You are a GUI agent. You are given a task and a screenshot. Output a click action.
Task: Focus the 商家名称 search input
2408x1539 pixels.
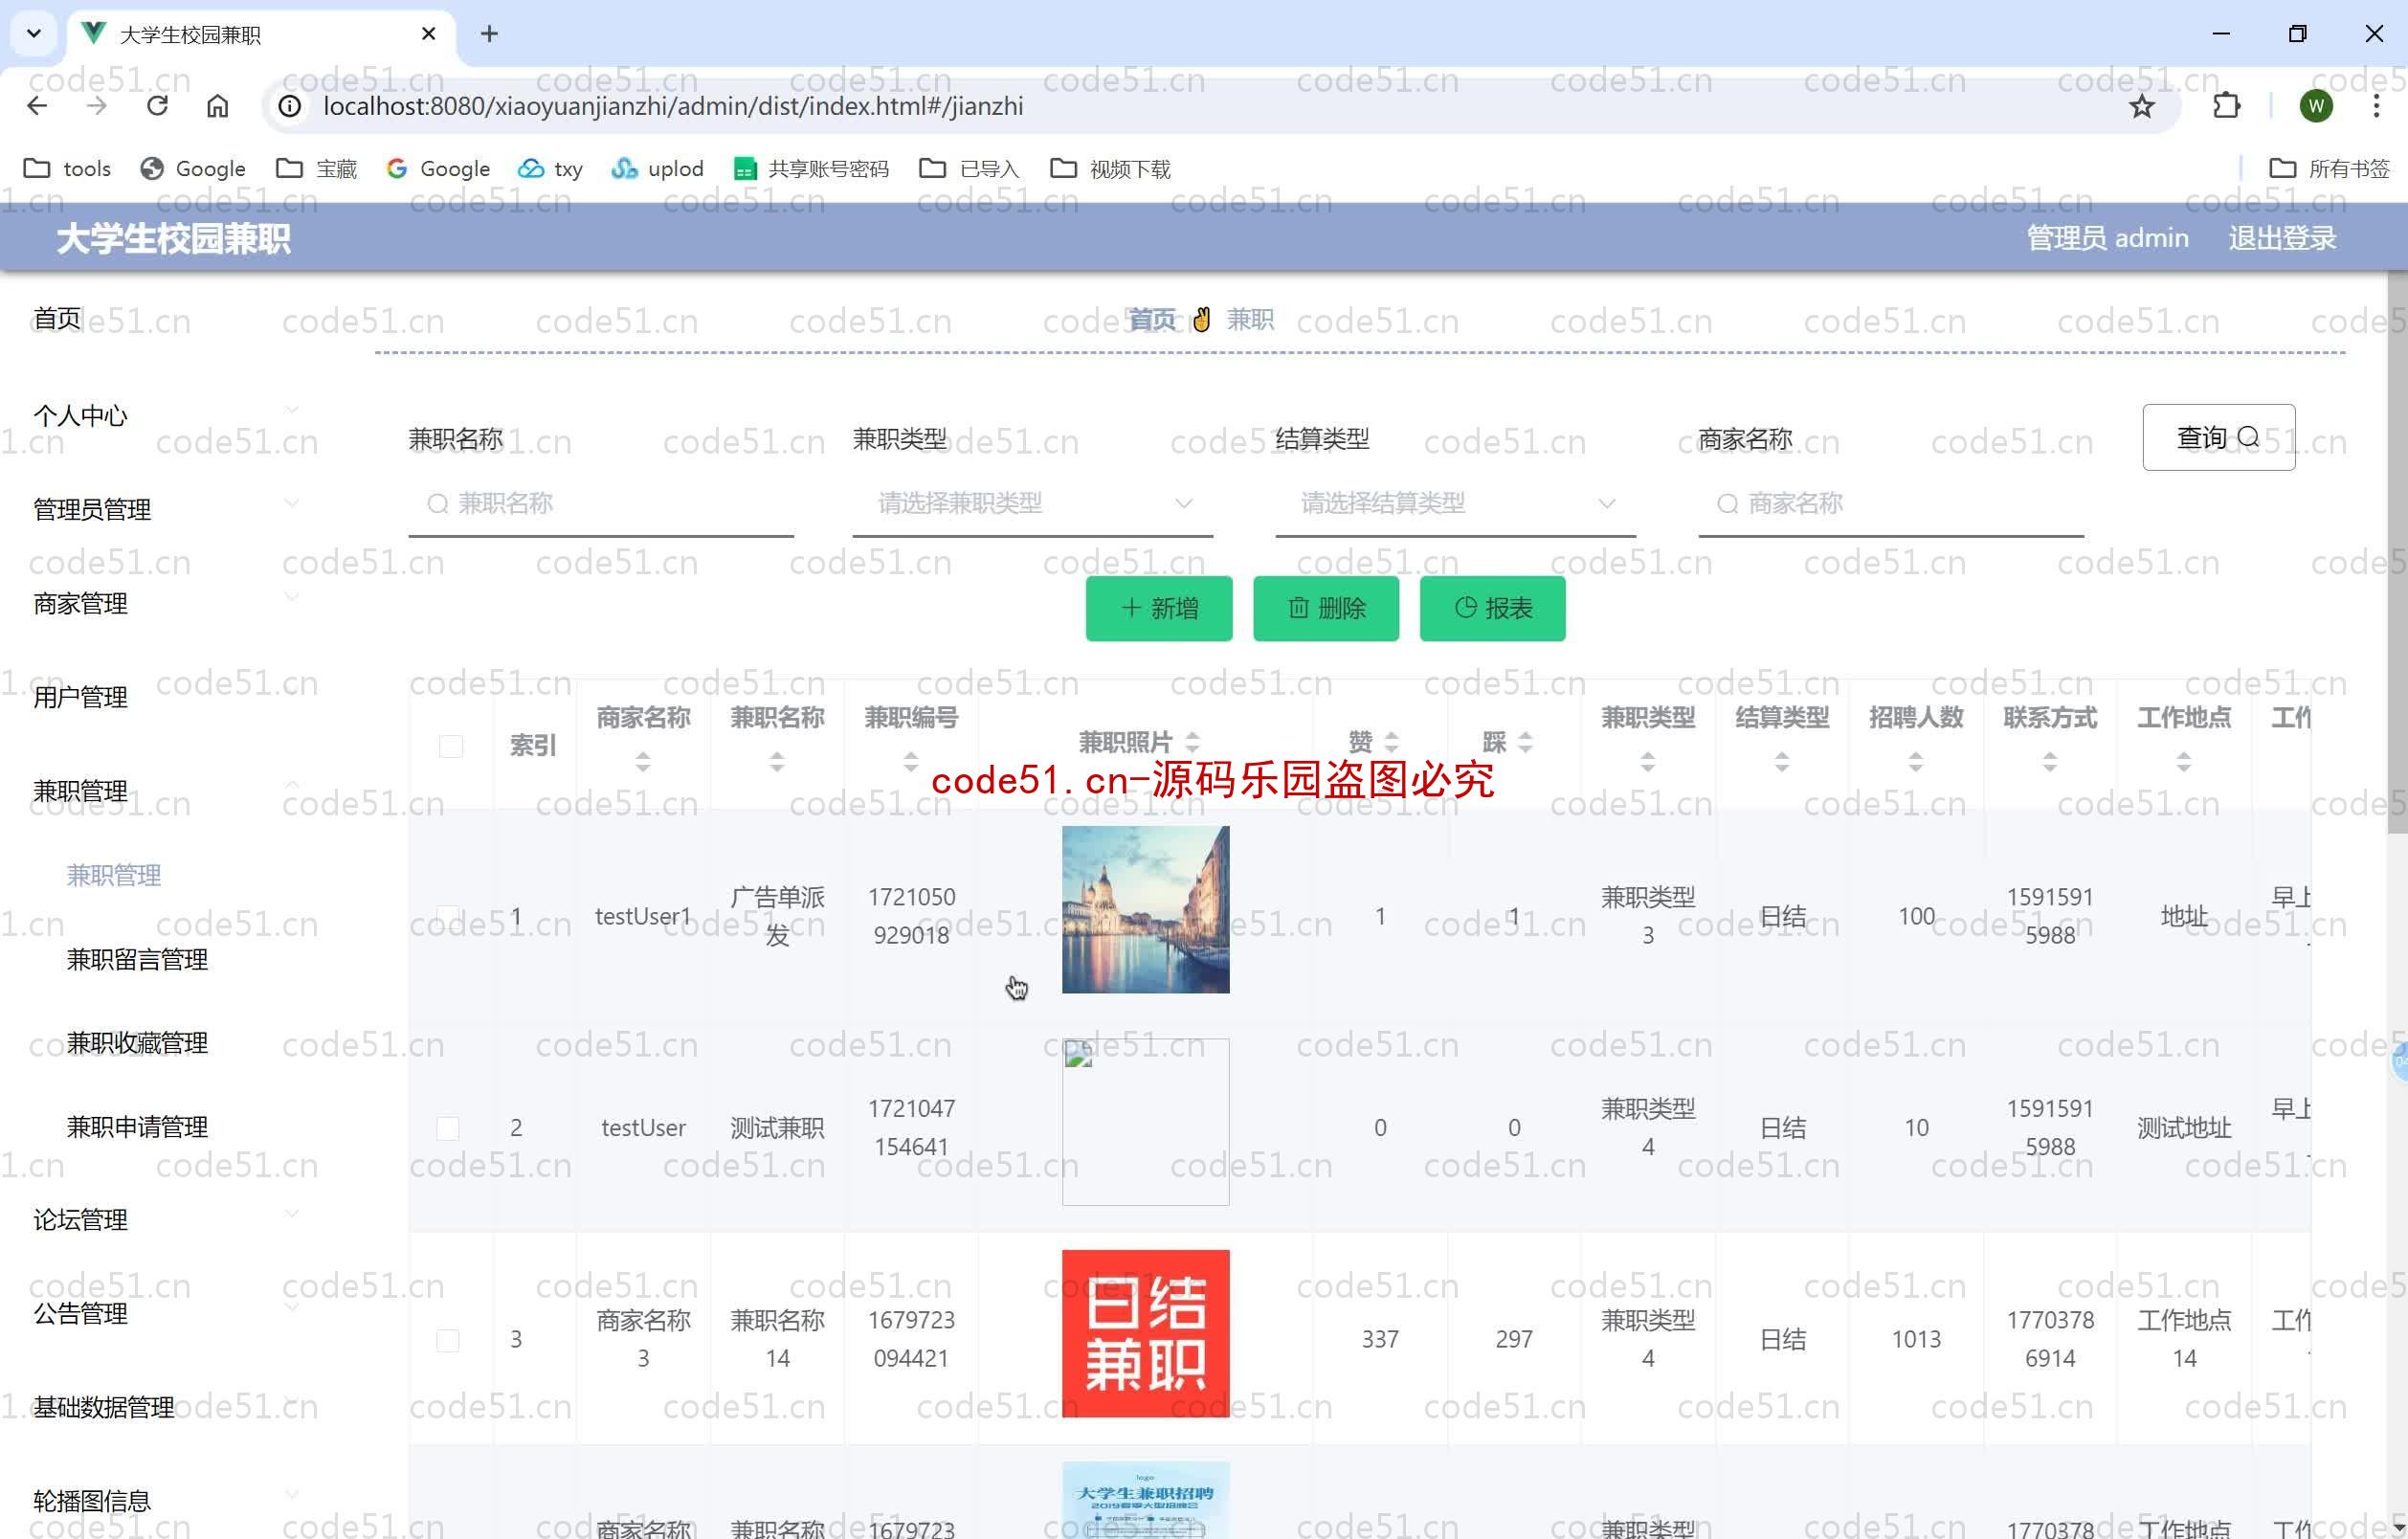(x=1891, y=503)
